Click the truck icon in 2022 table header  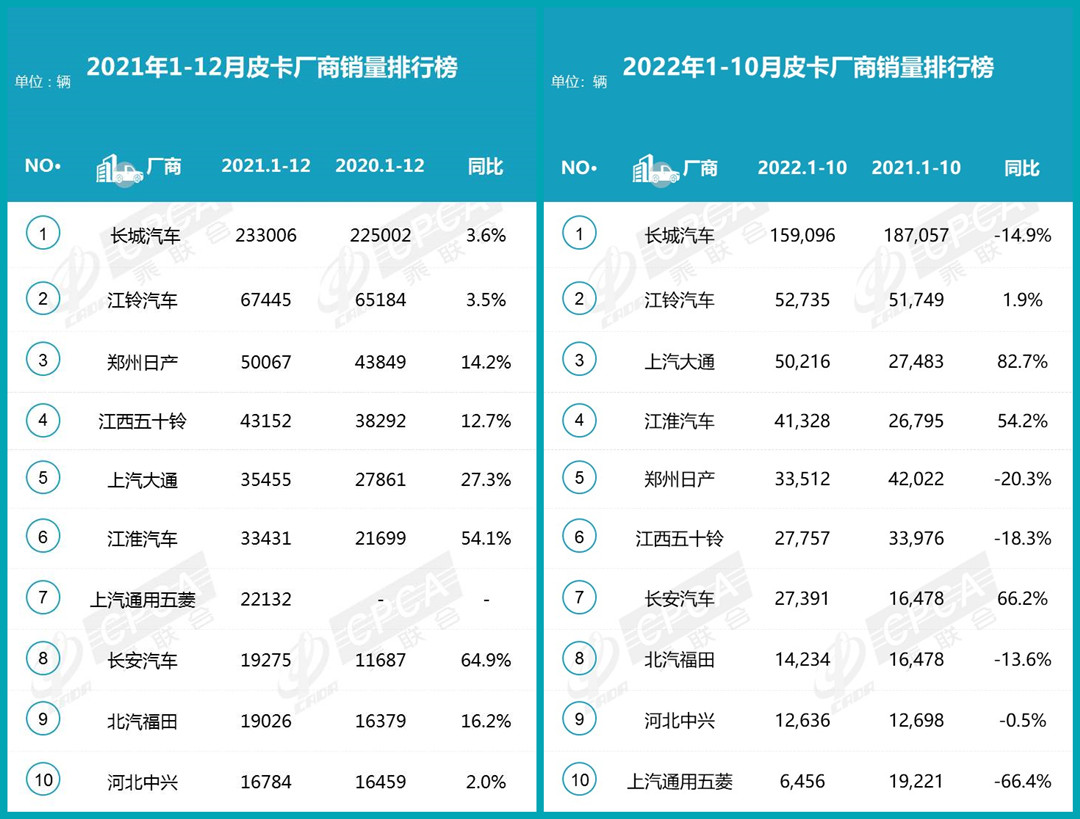tap(655, 168)
